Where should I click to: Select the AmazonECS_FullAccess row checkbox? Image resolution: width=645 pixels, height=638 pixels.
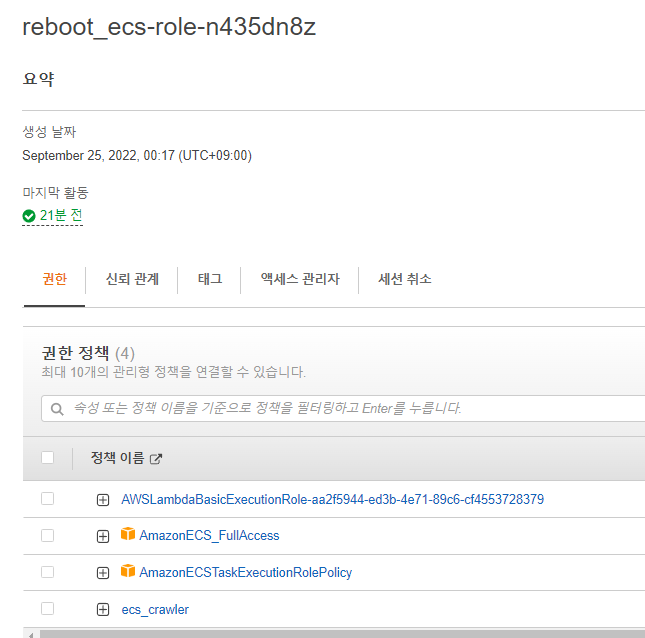[x=47, y=536]
